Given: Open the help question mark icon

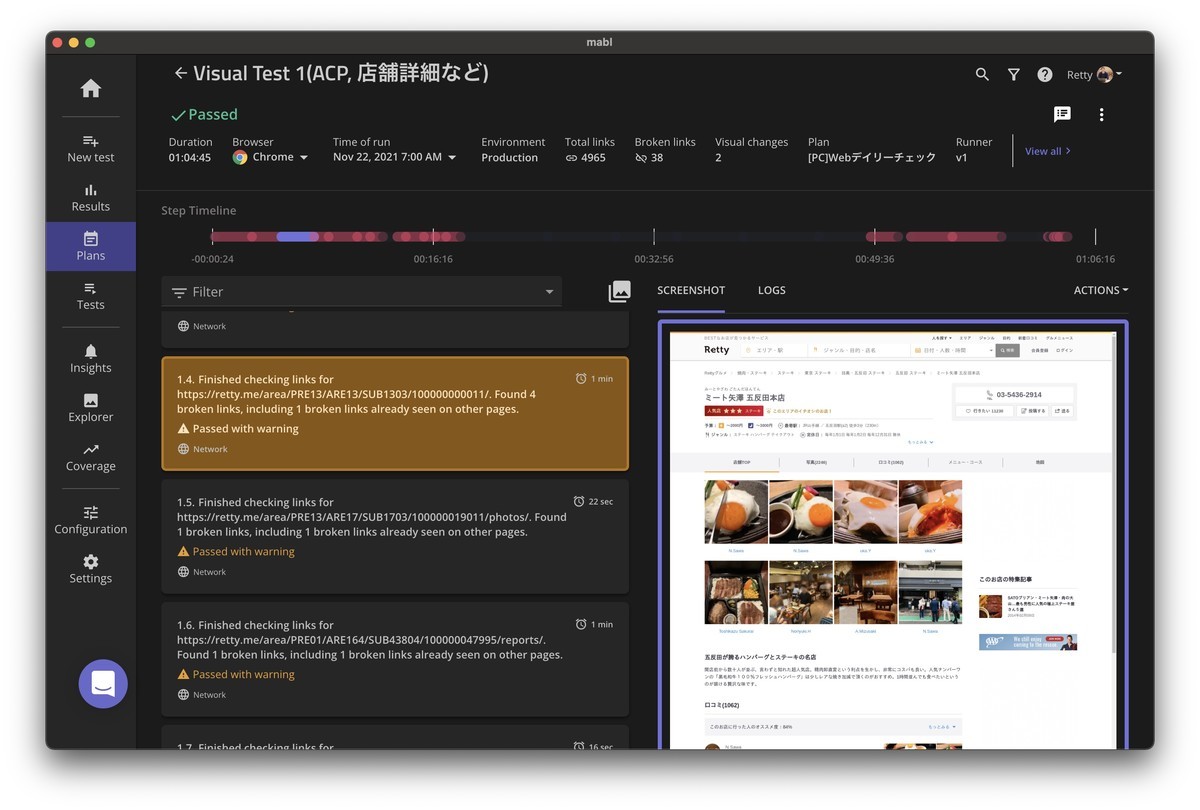Looking at the screenshot, I should 1044,74.
